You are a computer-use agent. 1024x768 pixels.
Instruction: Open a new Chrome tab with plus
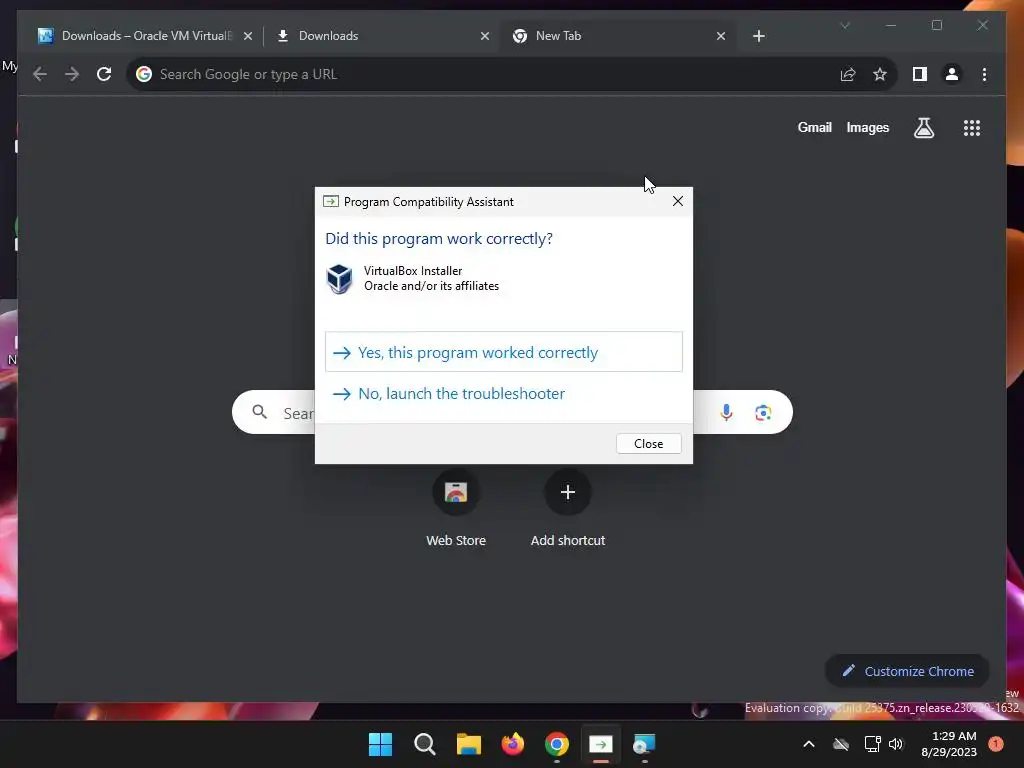[759, 36]
